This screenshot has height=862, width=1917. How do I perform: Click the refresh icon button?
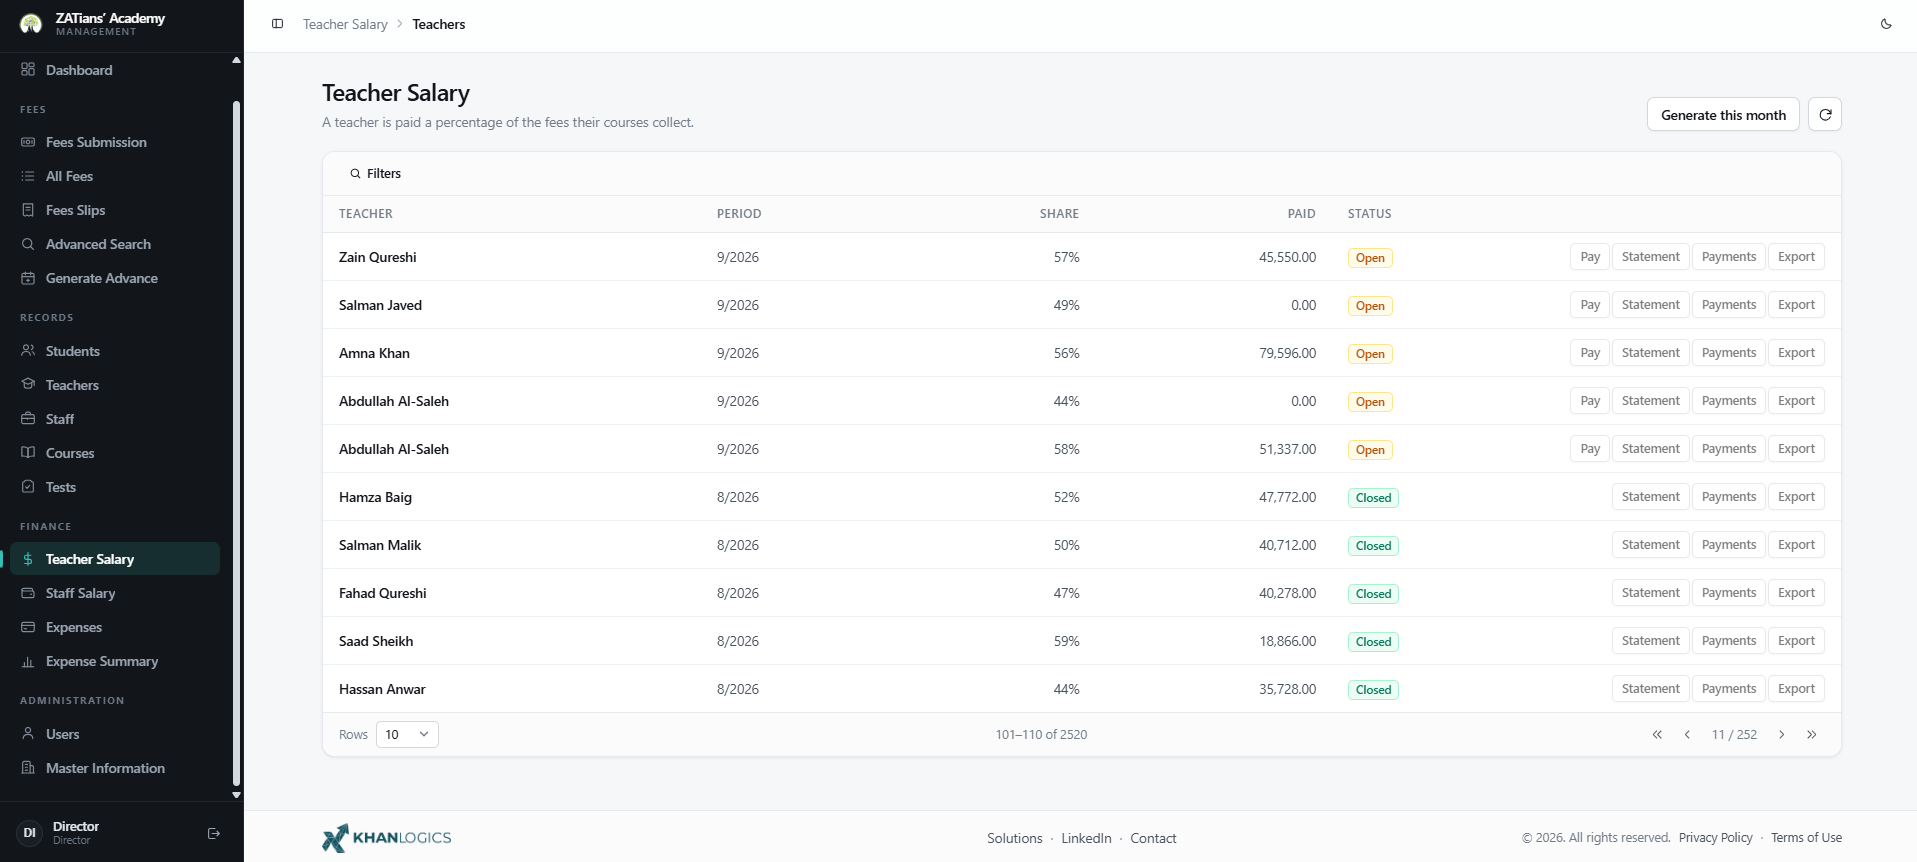pos(1825,115)
